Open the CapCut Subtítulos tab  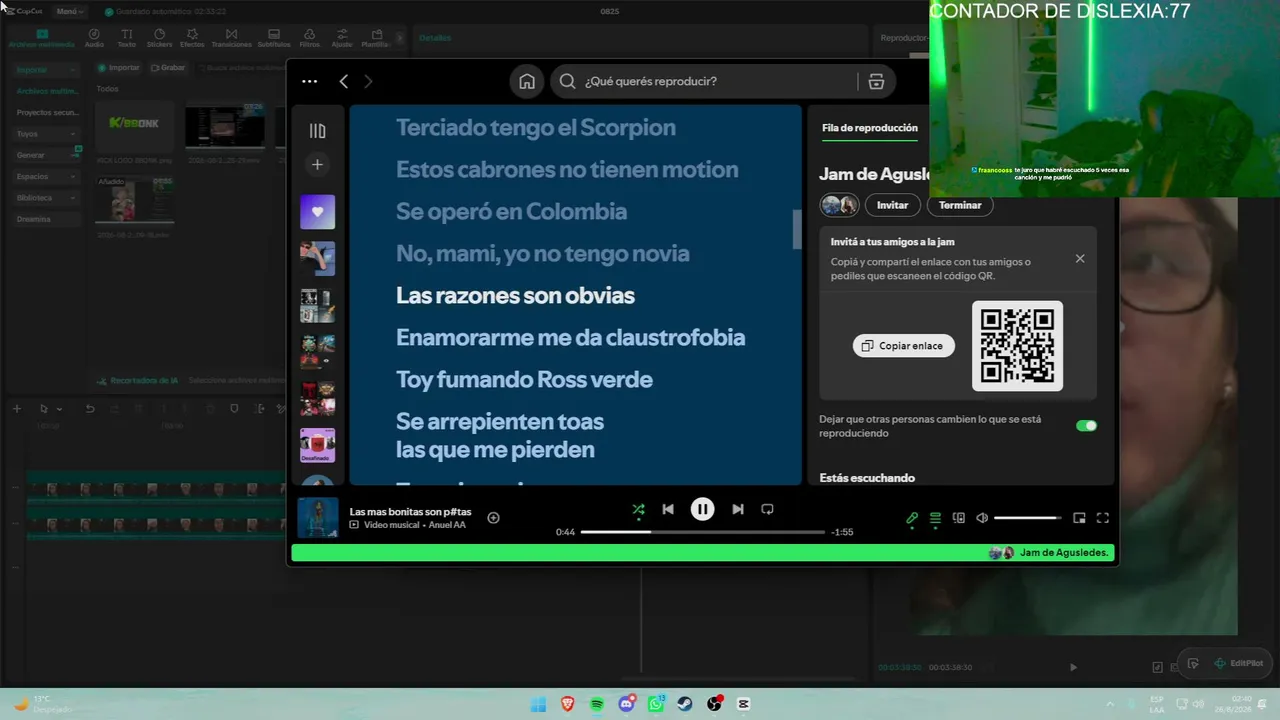point(274,38)
